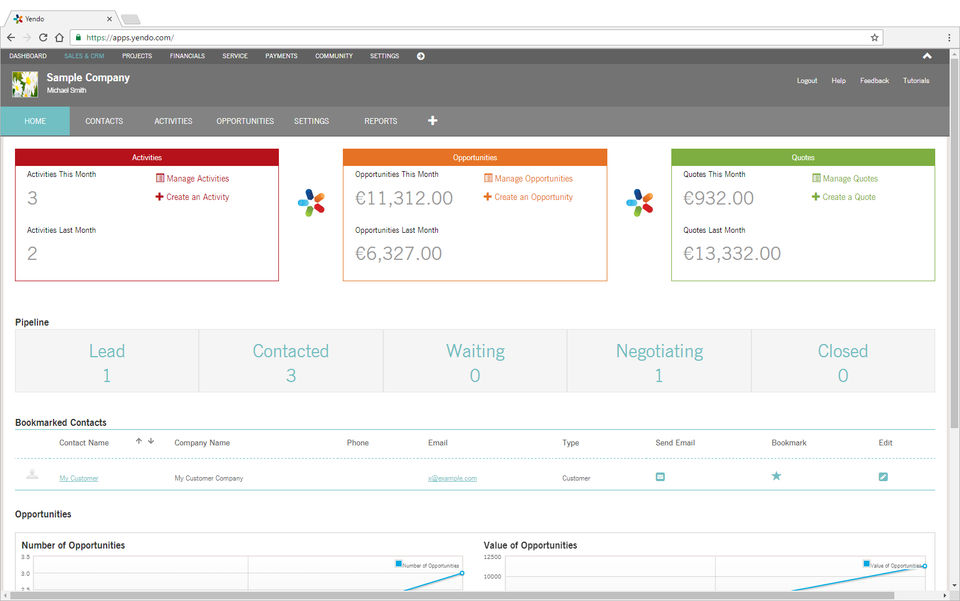Viewport: 960px width, 601px height.
Task: Reload the page with the refresh icon
Action: tap(43, 37)
